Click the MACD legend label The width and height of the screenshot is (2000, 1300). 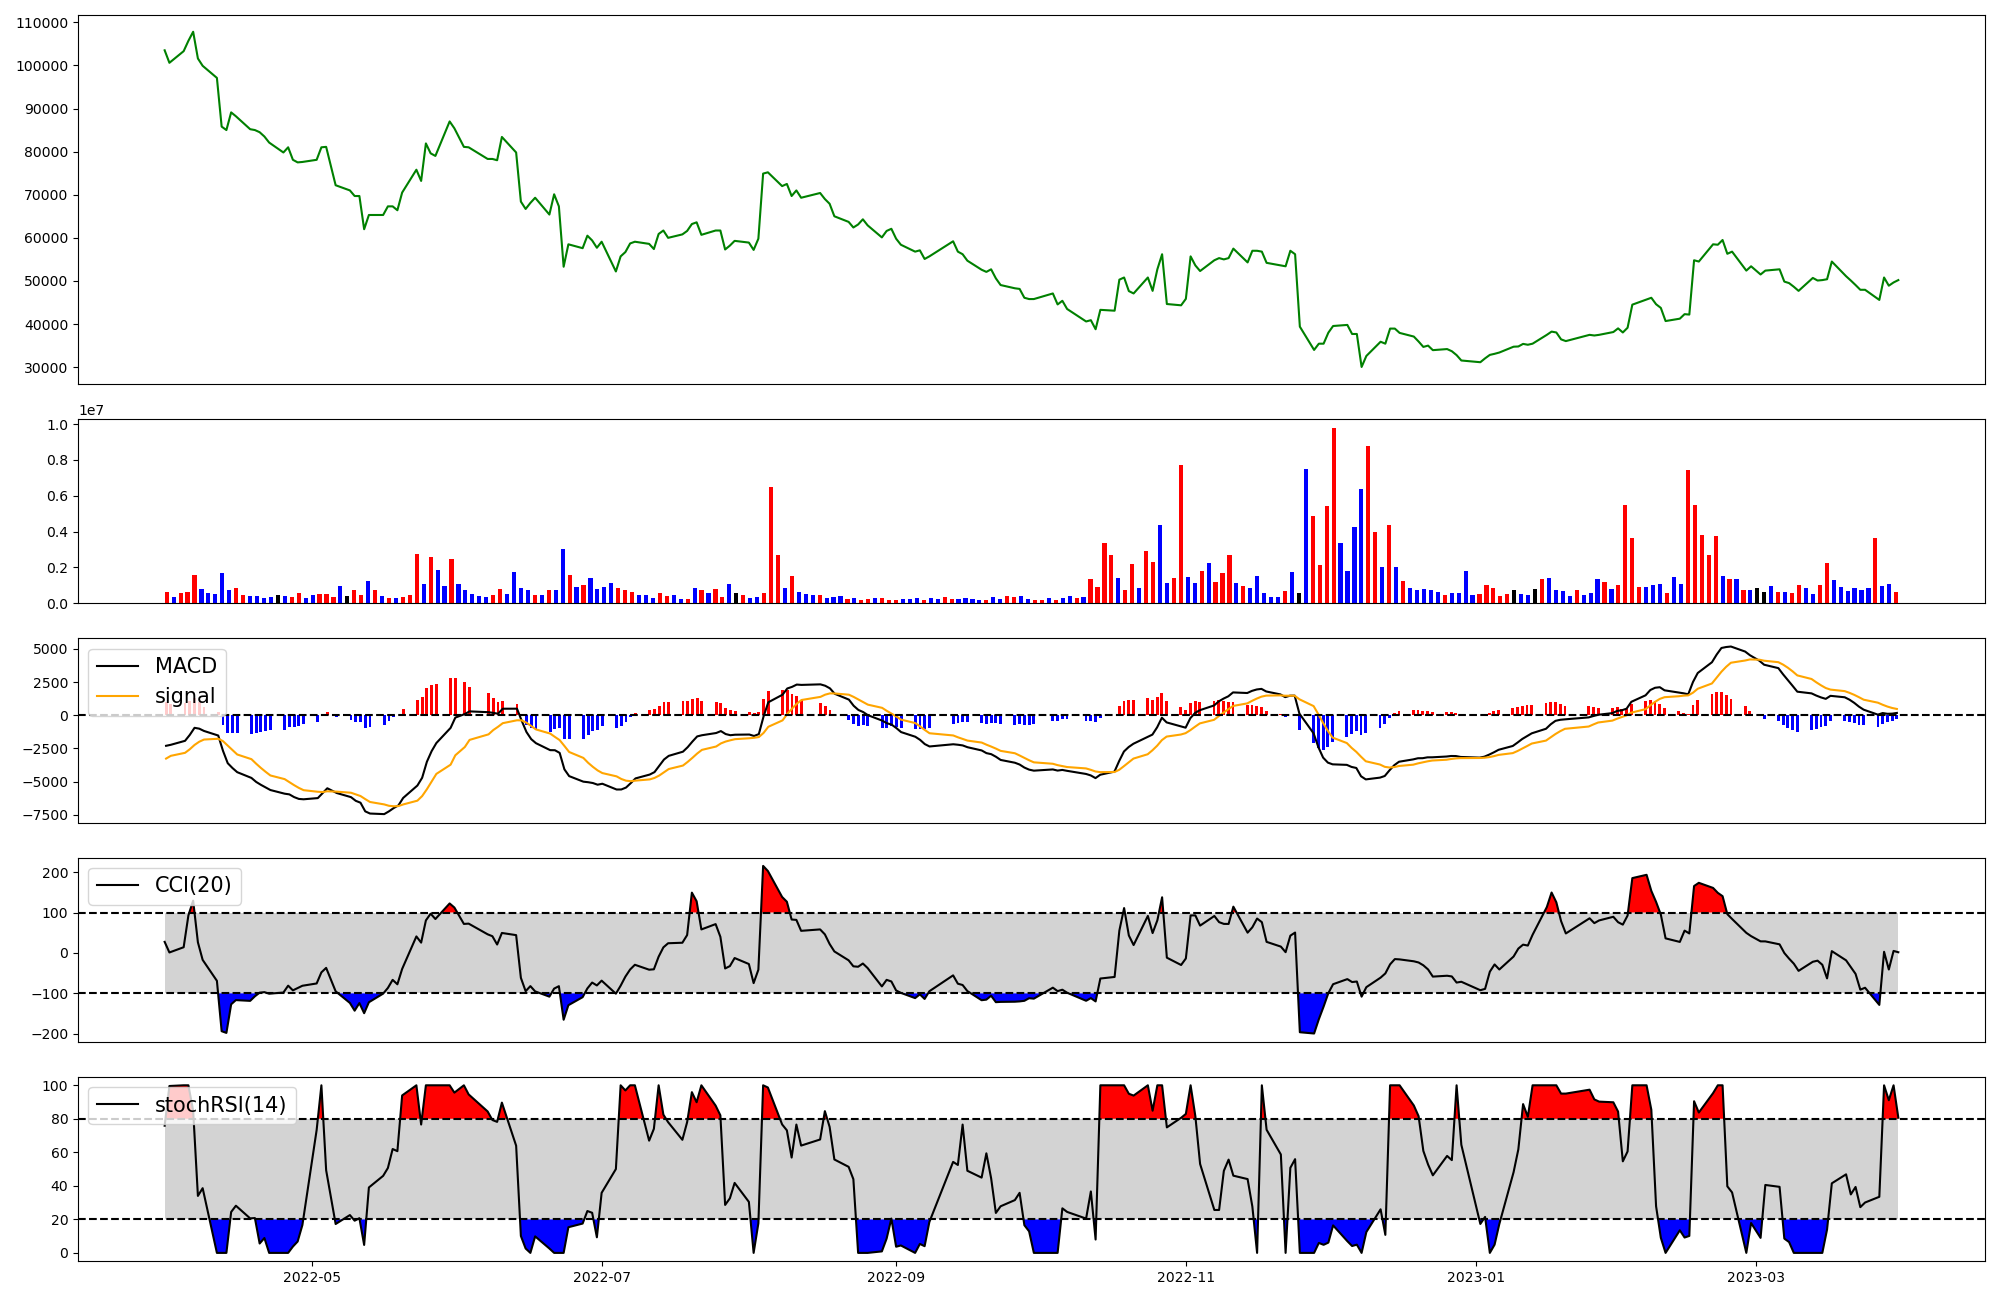(185, 666)
